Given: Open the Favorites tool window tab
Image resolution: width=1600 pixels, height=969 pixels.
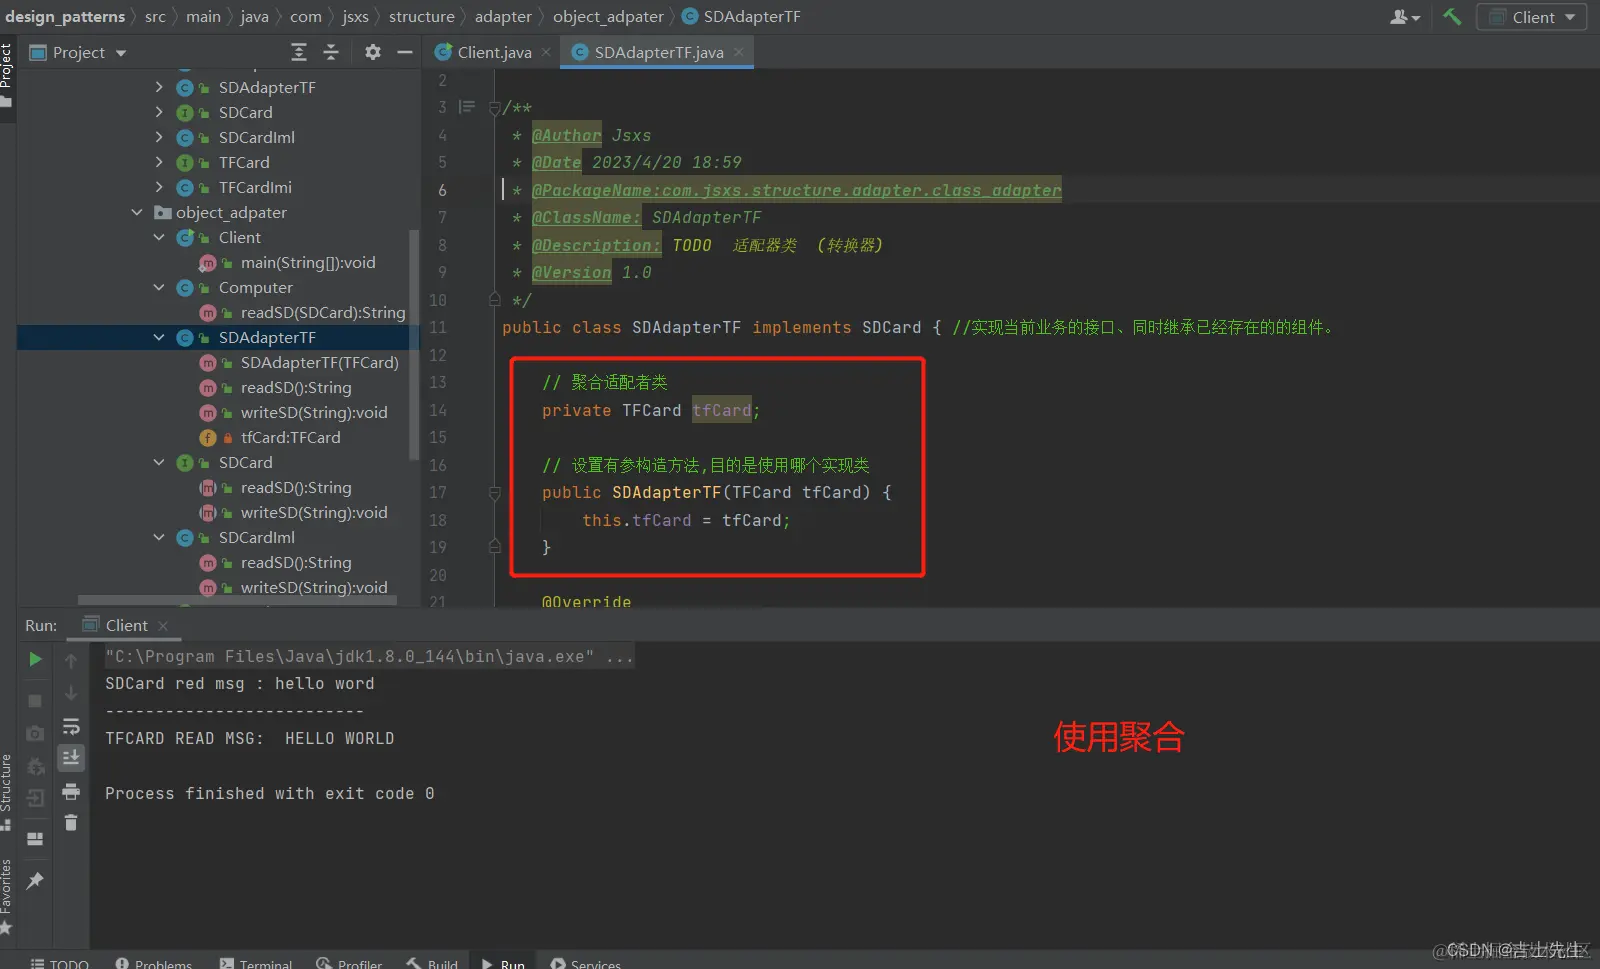Looking at the screenshot, I should click(x=7, y=897).
